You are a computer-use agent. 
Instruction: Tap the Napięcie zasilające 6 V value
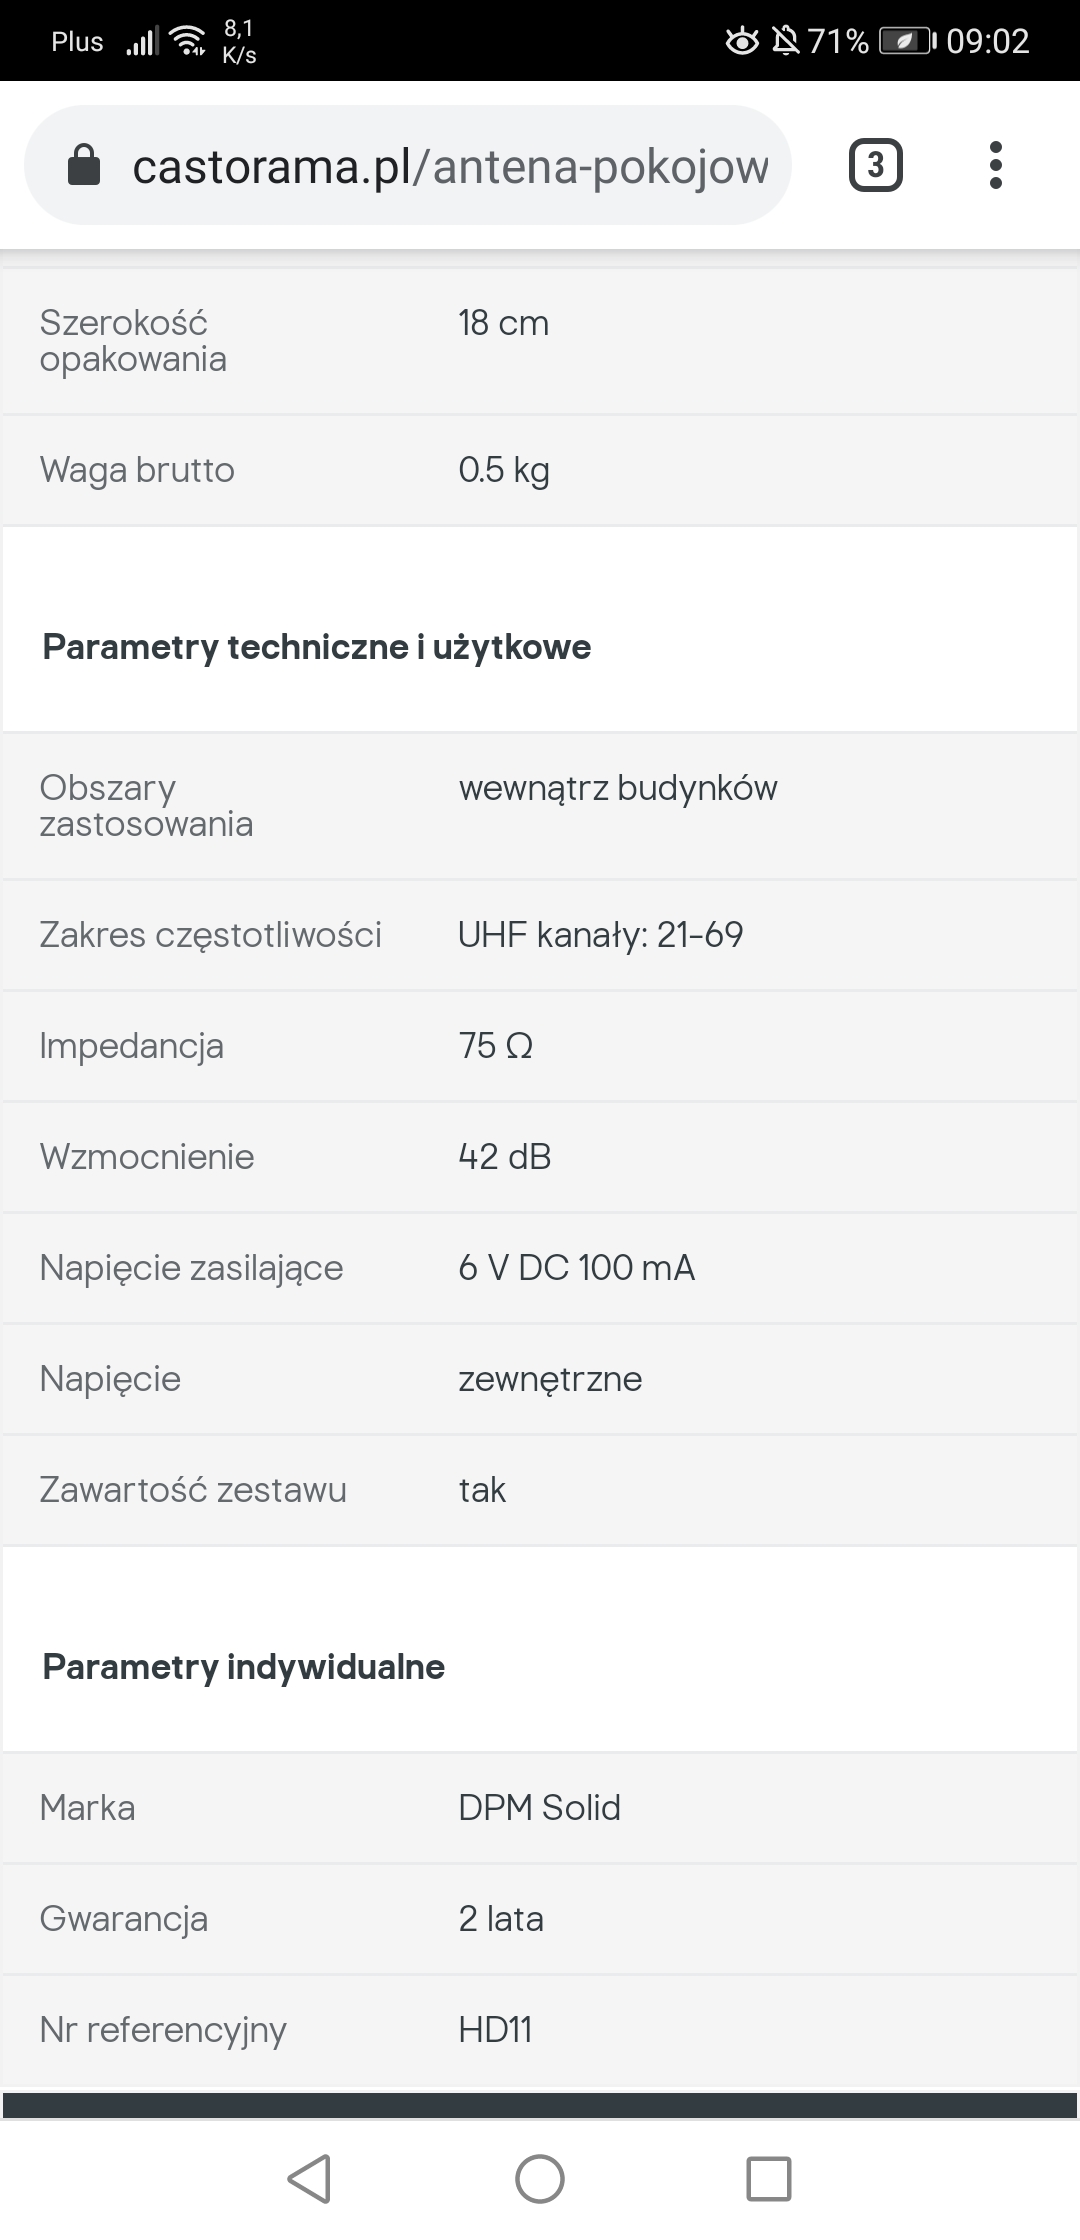(577, 1268)
